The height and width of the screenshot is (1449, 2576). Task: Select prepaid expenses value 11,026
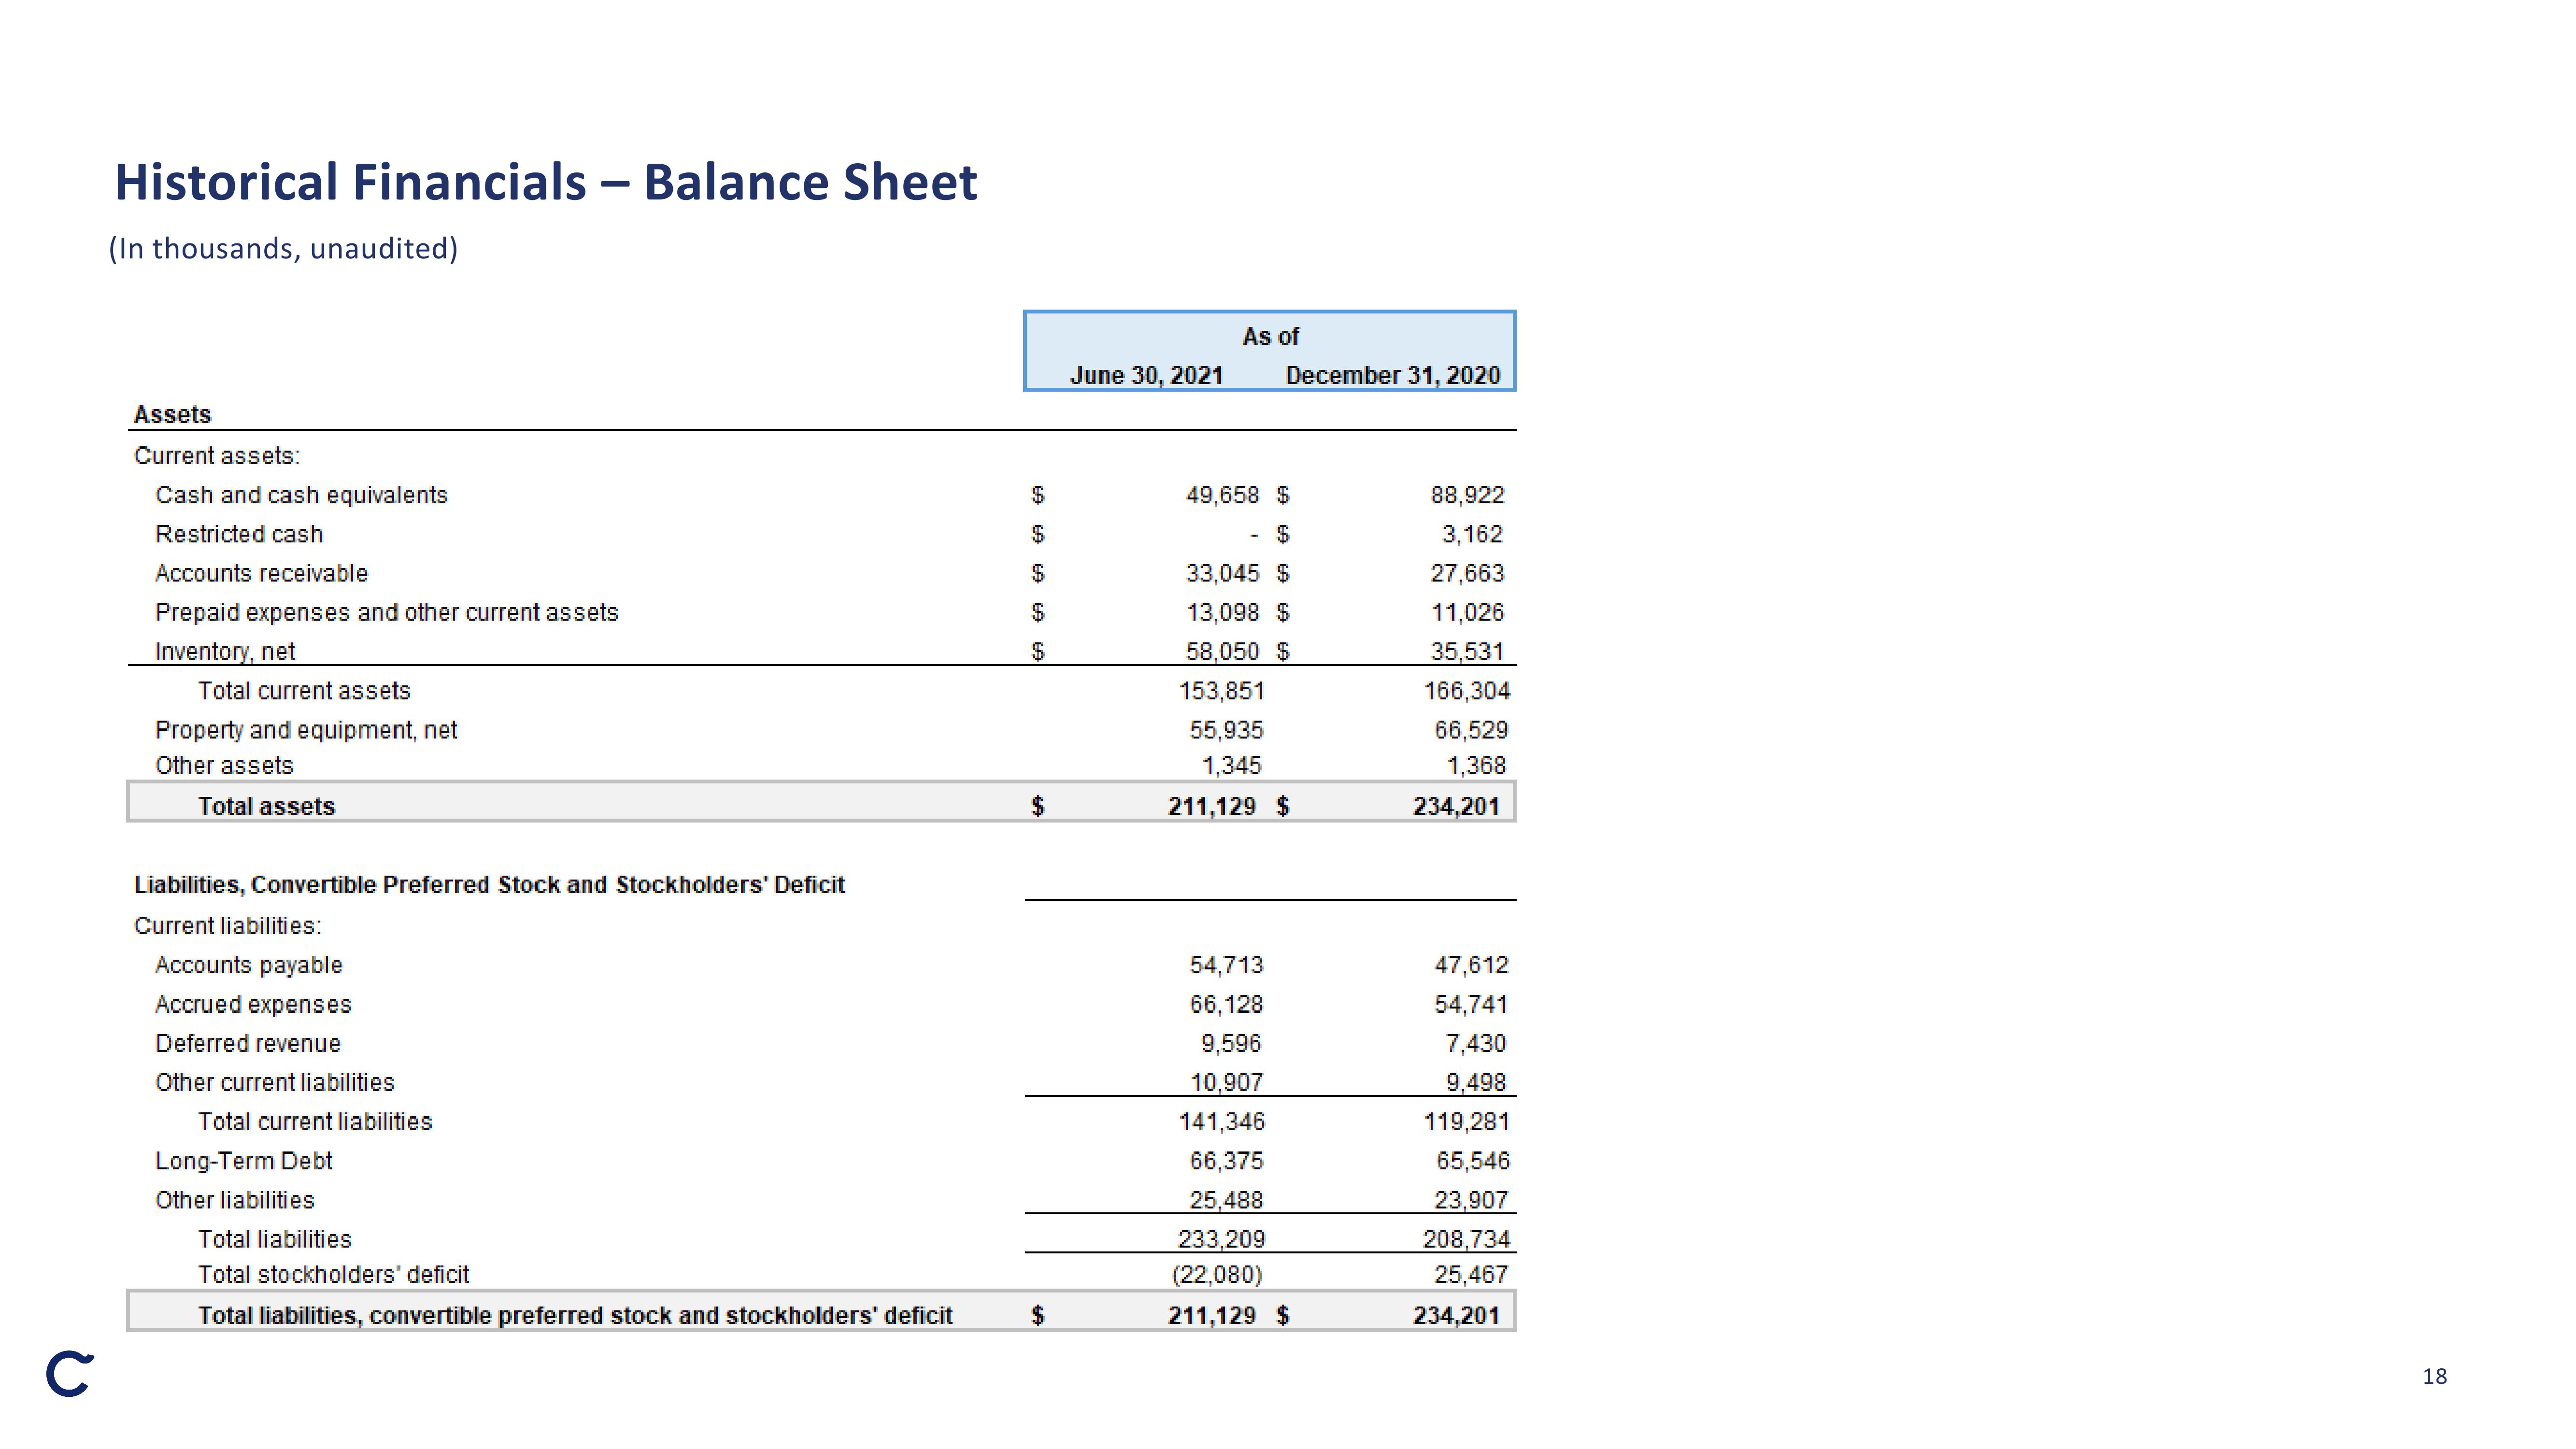[1467, 612]
